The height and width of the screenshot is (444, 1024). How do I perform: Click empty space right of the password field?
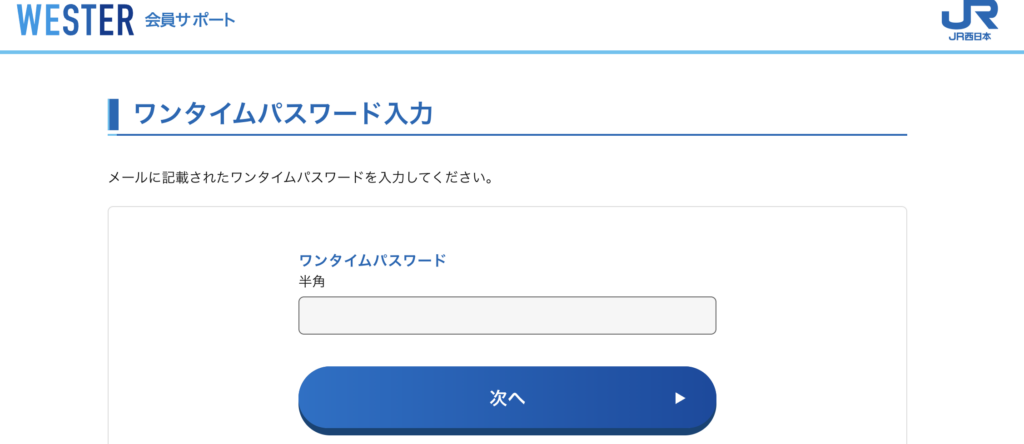(810, 315)
